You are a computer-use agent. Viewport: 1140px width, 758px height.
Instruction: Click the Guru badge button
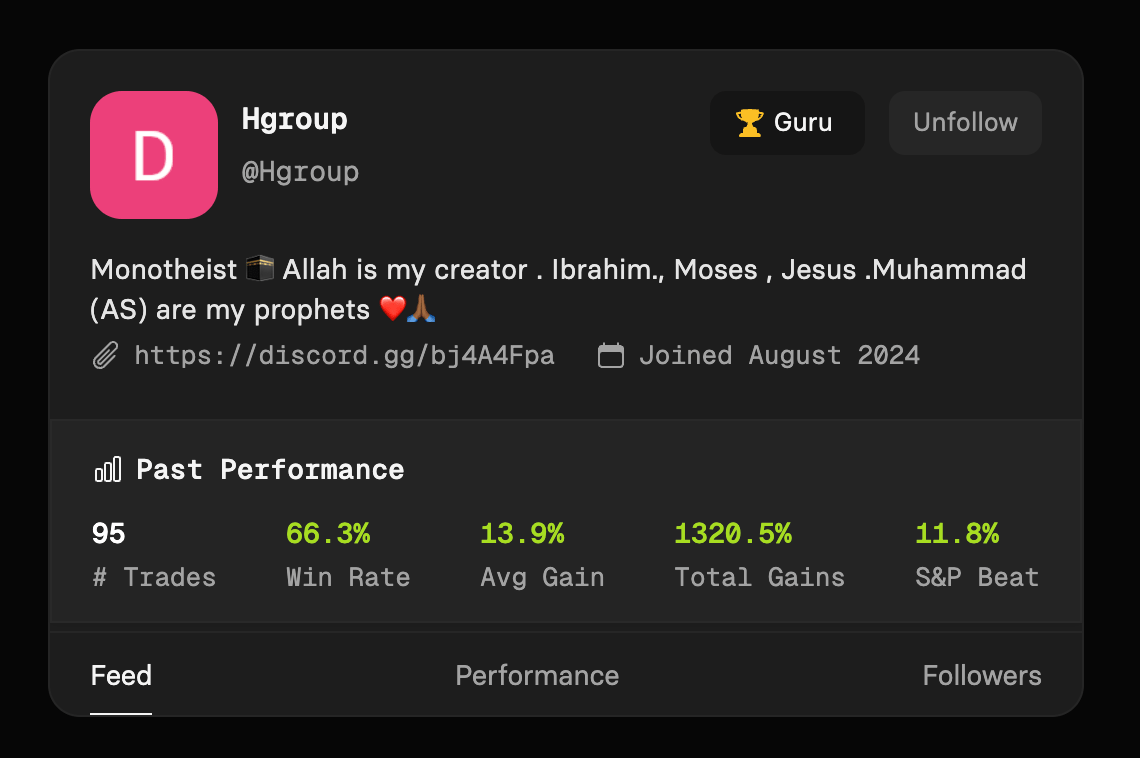(787, 123)
